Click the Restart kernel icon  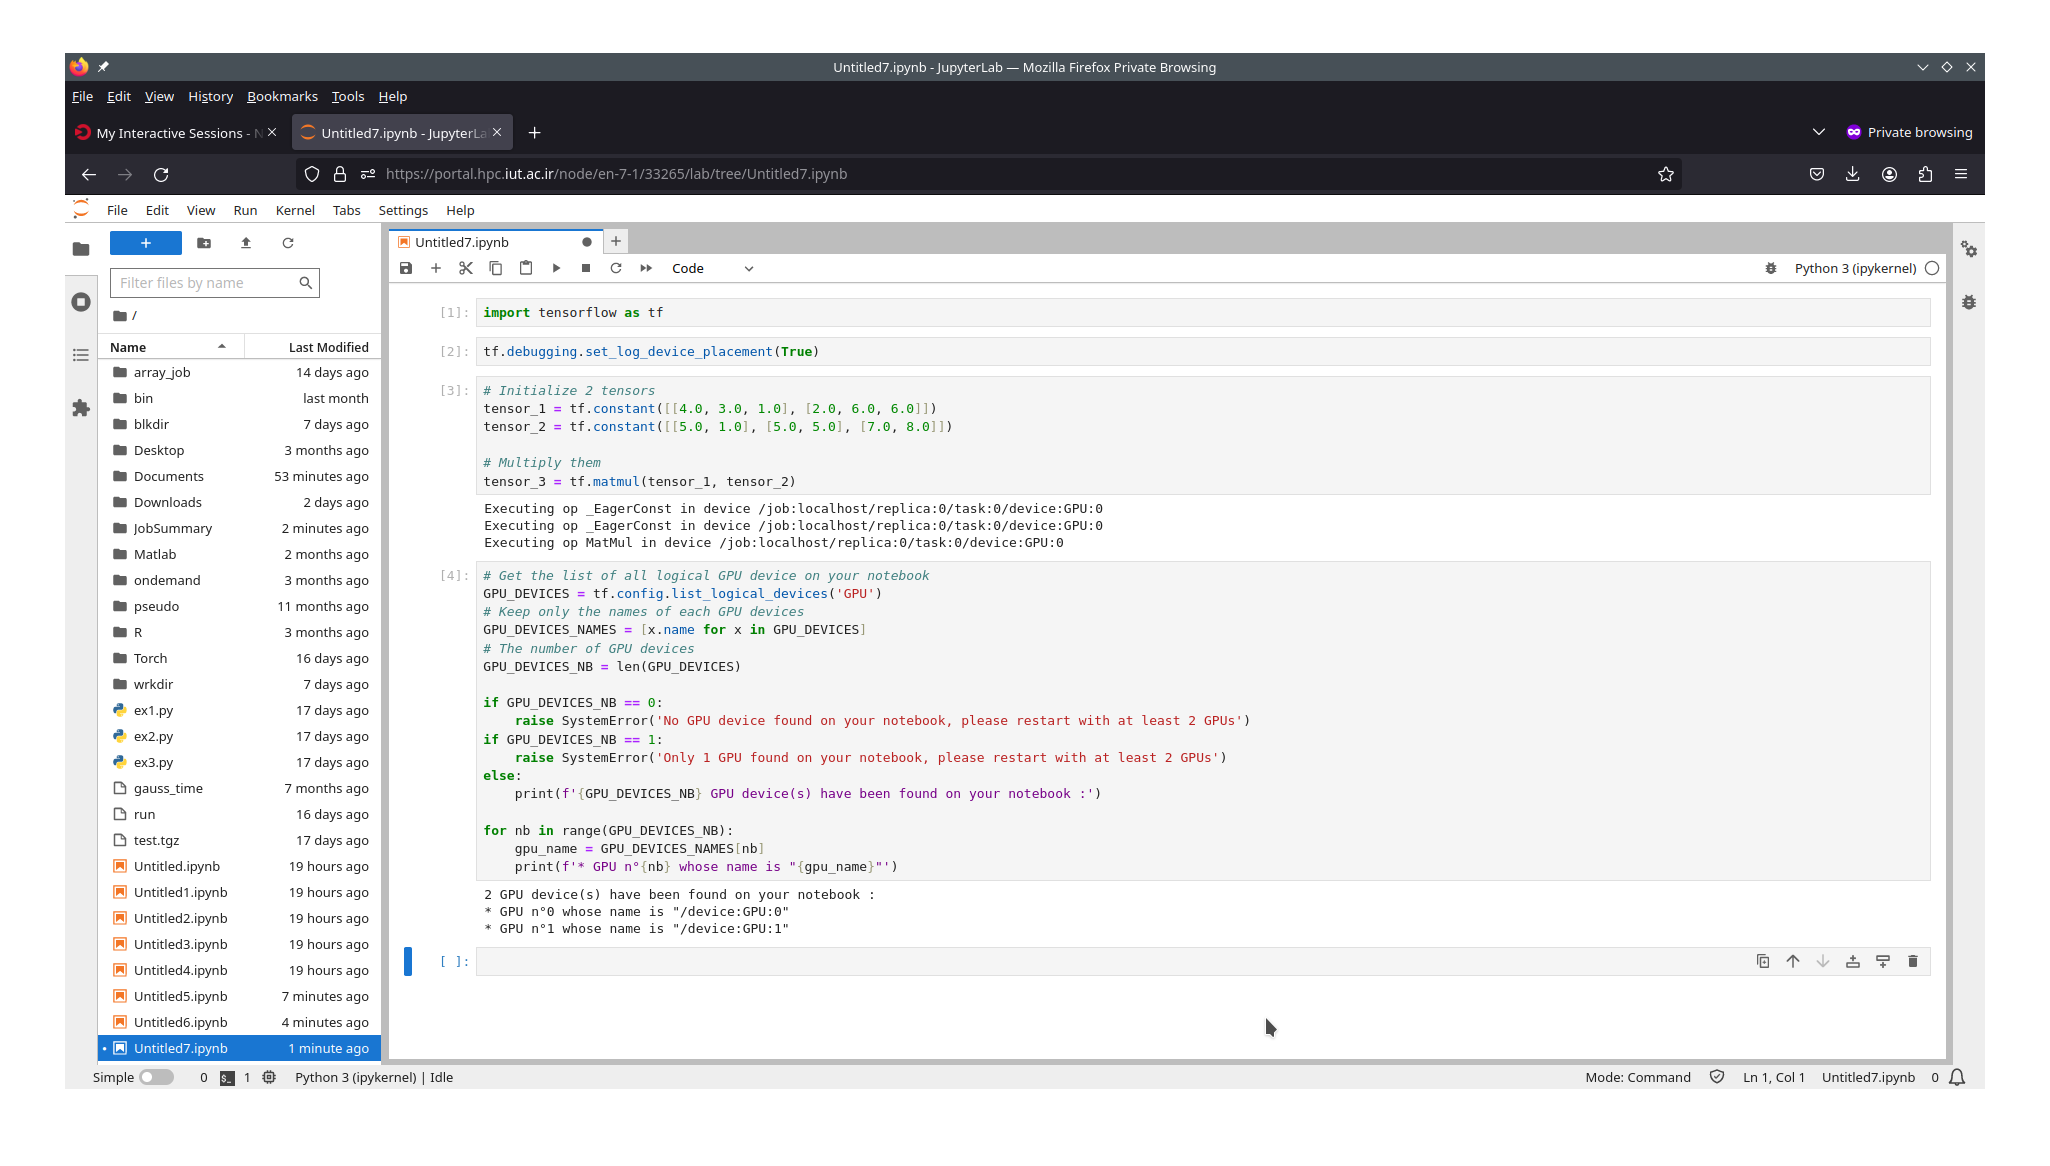click(617, 268)
